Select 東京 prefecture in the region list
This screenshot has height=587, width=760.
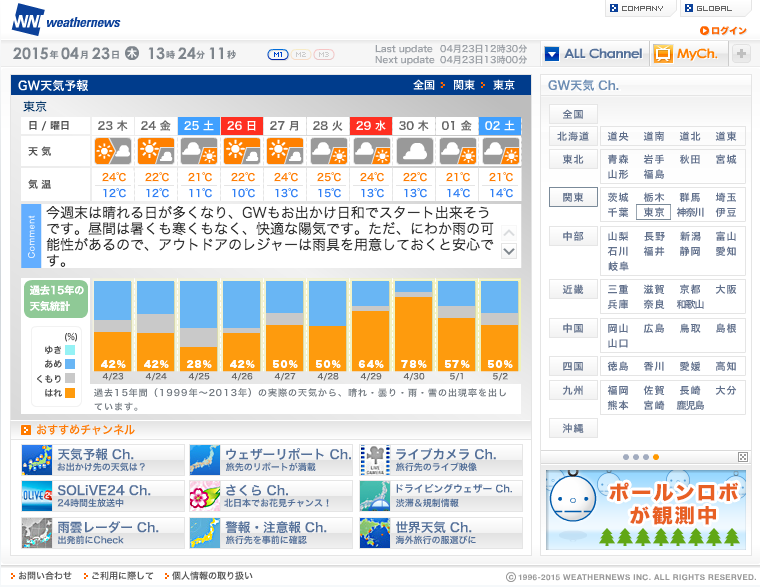653,212
